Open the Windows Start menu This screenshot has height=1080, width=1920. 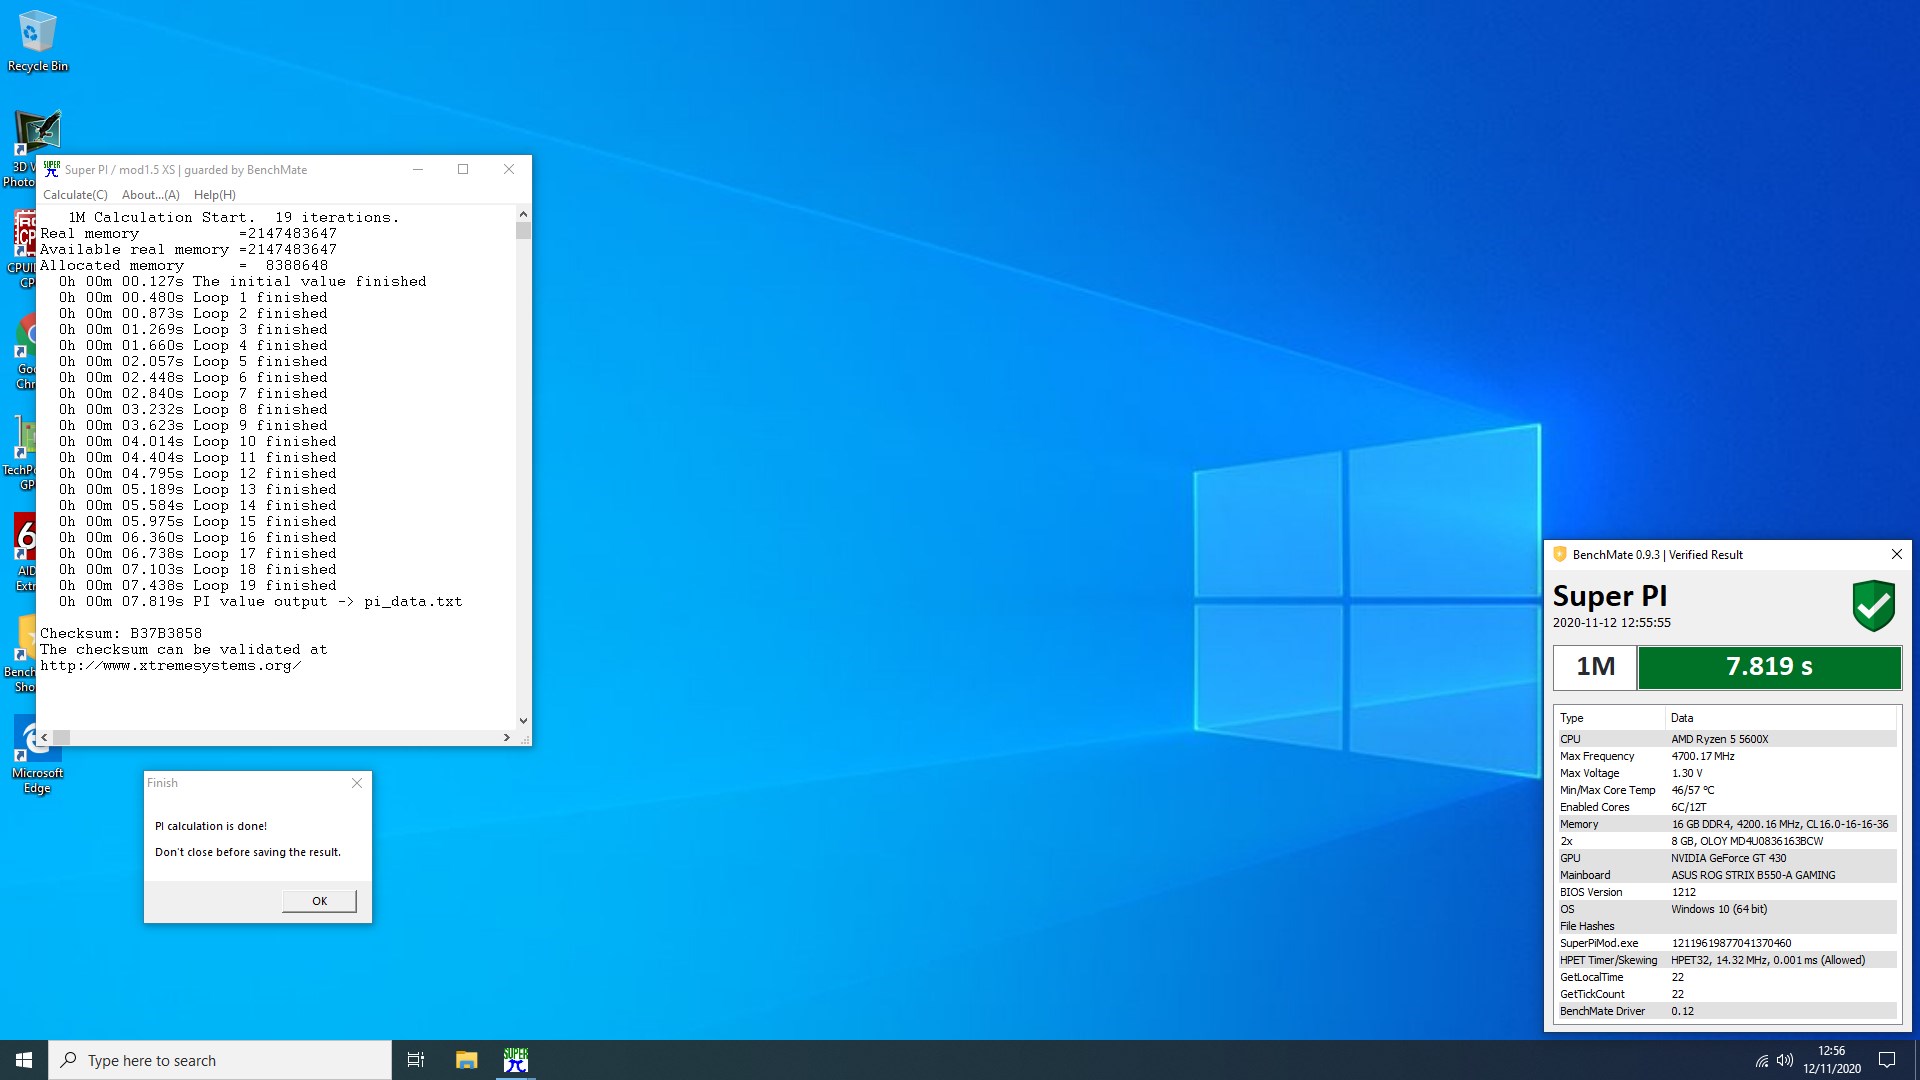24,1060
